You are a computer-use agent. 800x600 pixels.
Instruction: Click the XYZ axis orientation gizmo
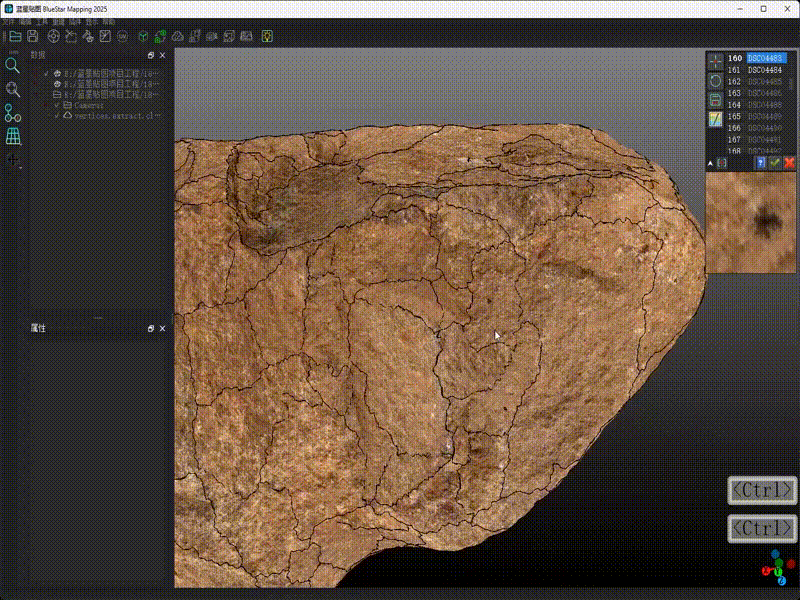(778, 568)
